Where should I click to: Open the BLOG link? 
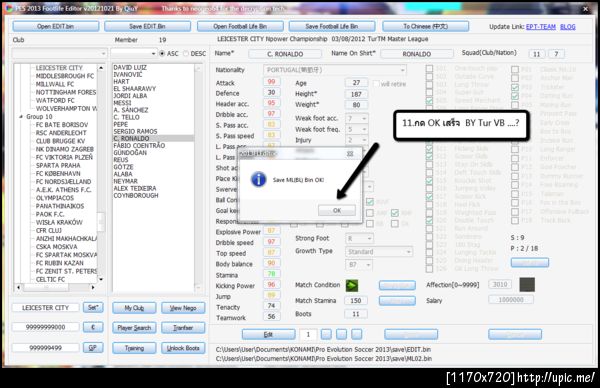coord(567,27)
